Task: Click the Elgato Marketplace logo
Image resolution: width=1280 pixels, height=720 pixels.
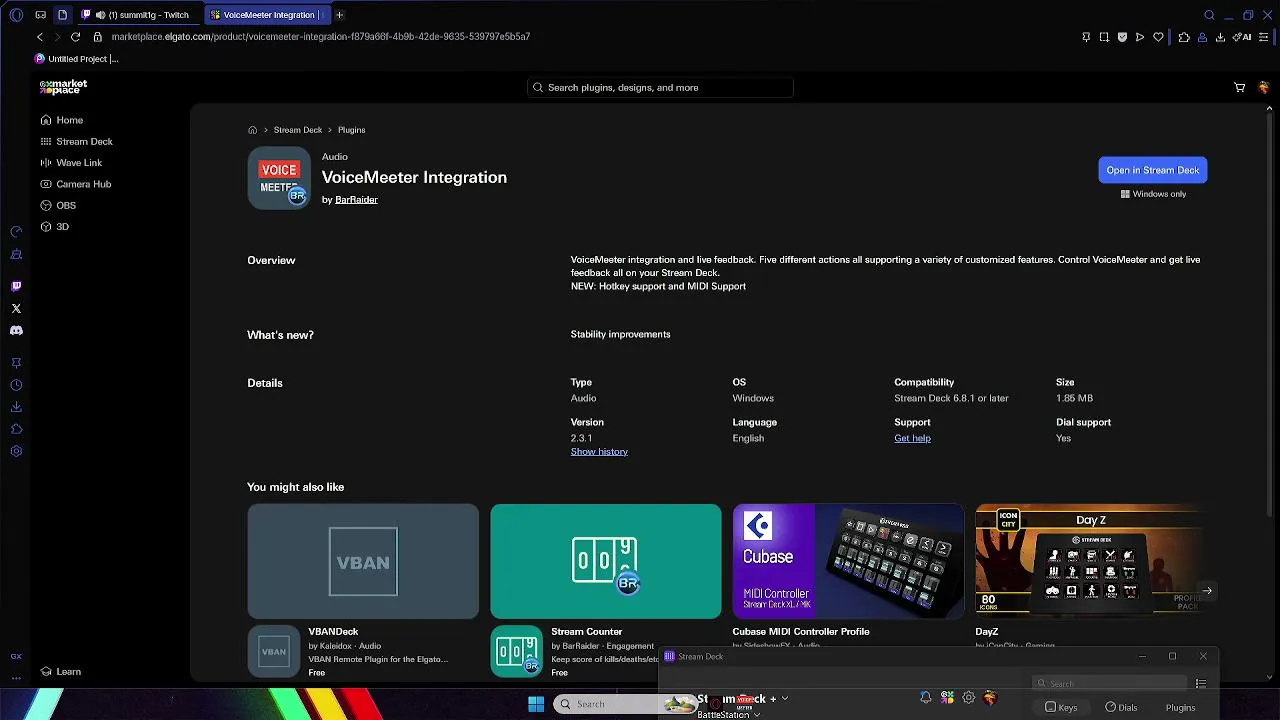Action: tap(63, 87)
